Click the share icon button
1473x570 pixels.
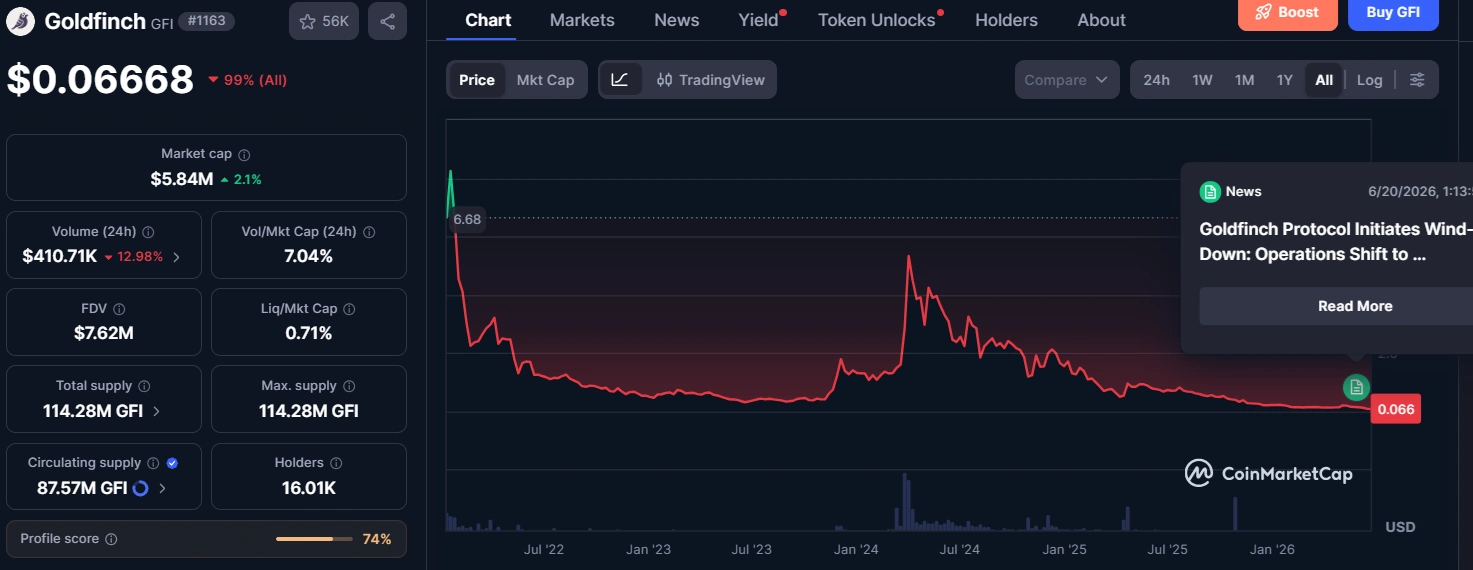click(387, 21)
